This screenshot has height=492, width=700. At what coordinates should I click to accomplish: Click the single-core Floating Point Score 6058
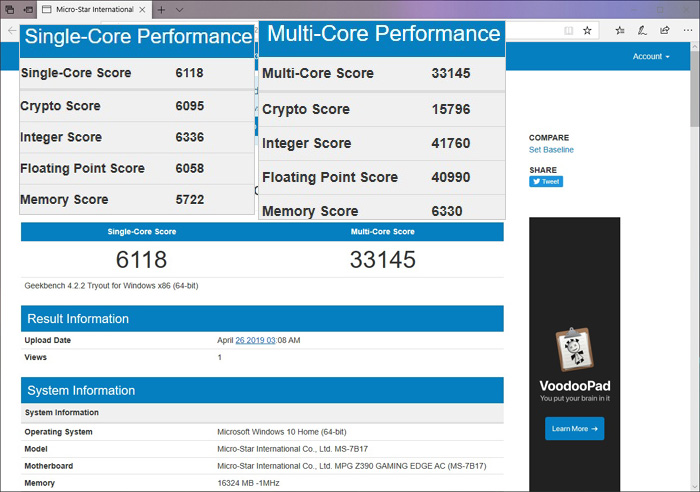190,168
